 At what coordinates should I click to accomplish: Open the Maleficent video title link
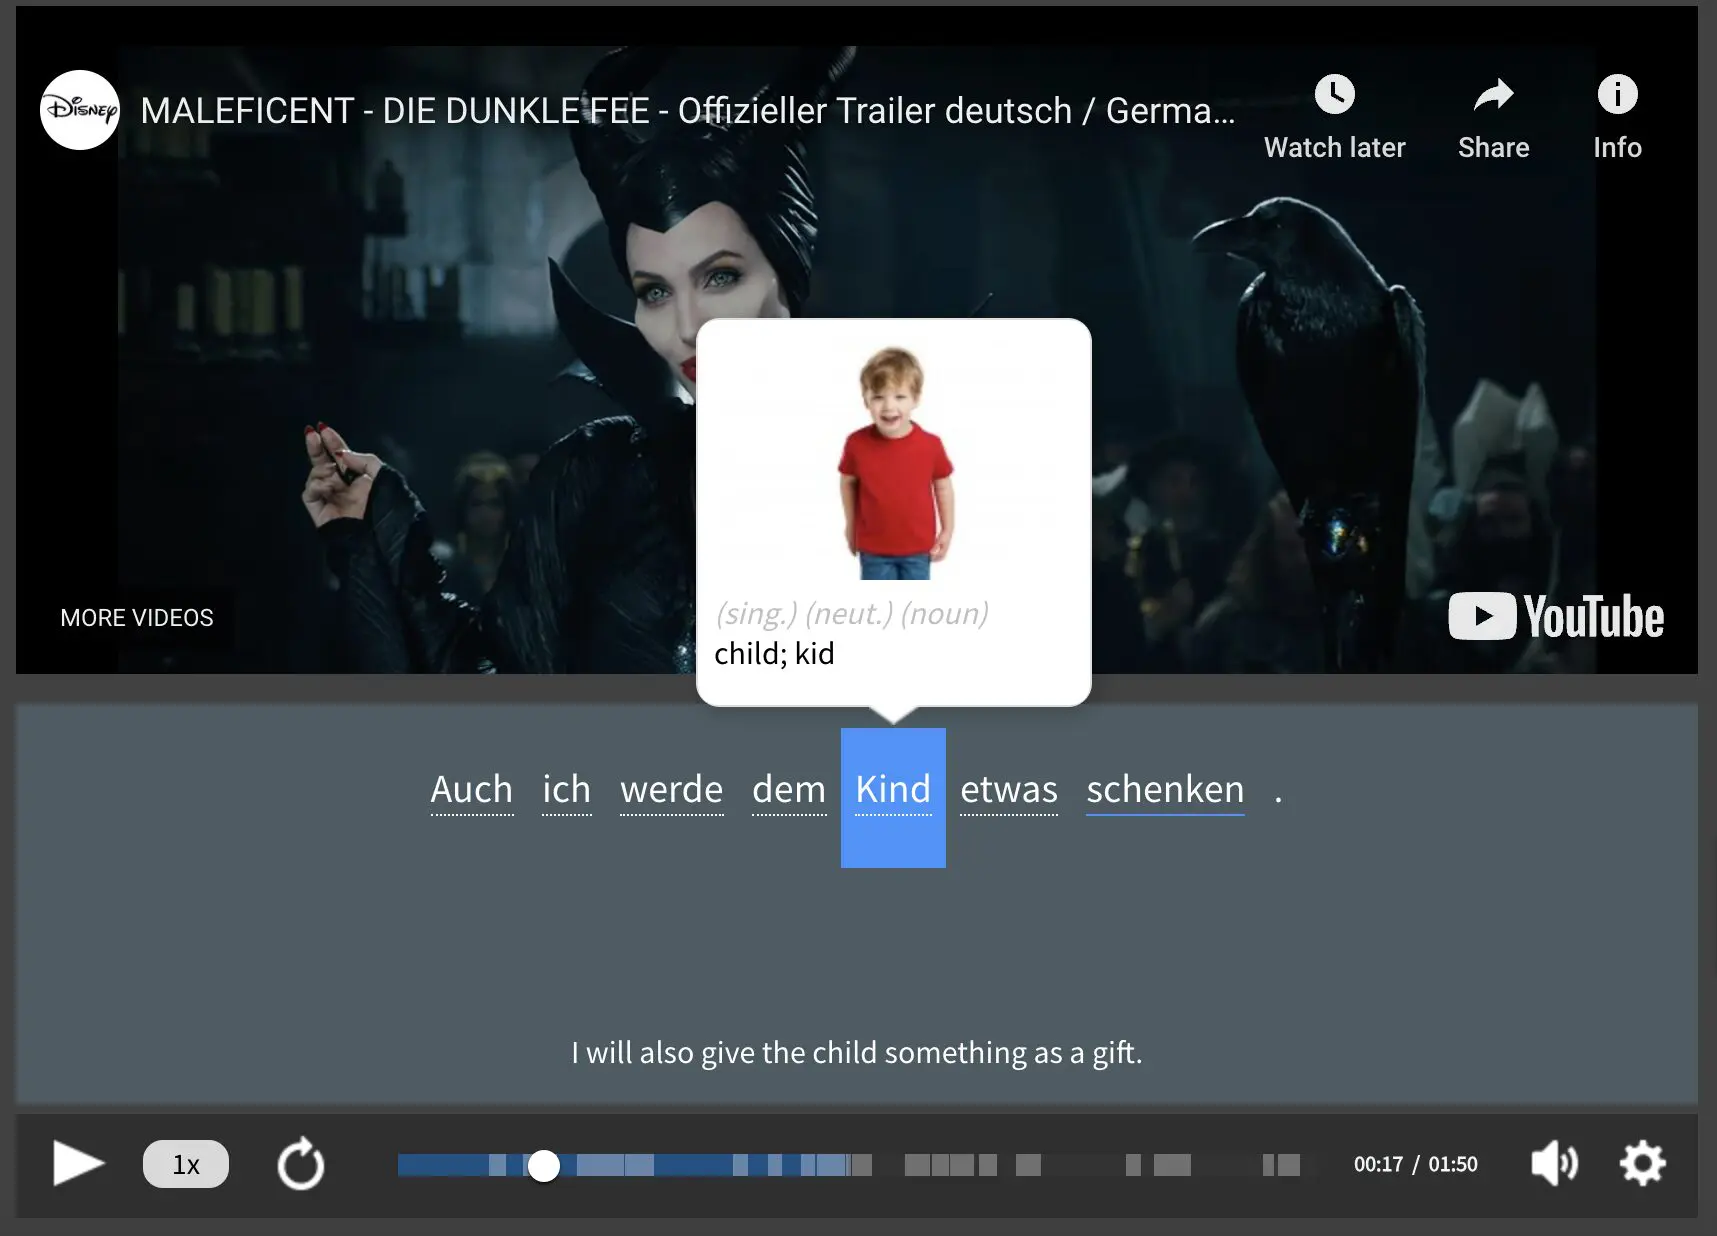[687, 111]
